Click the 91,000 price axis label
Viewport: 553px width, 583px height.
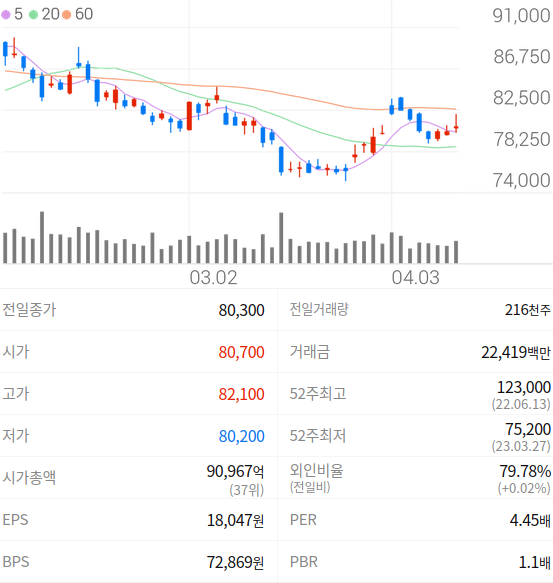[x=521, y=16]
